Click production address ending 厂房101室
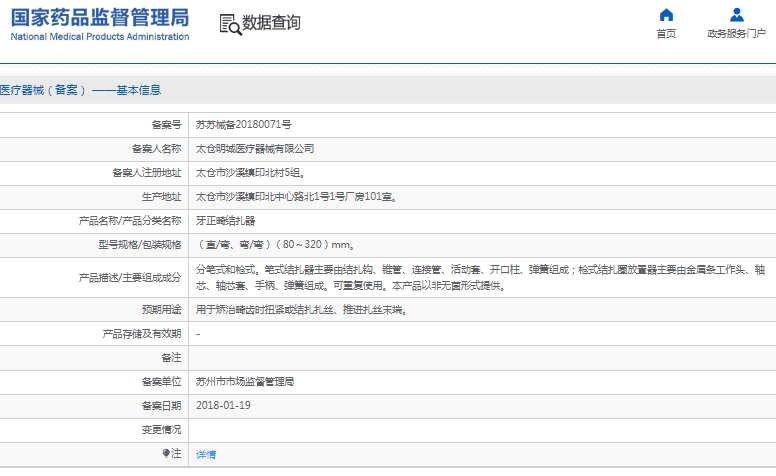The width and height of the screenshot is (776, 476). 296,197
